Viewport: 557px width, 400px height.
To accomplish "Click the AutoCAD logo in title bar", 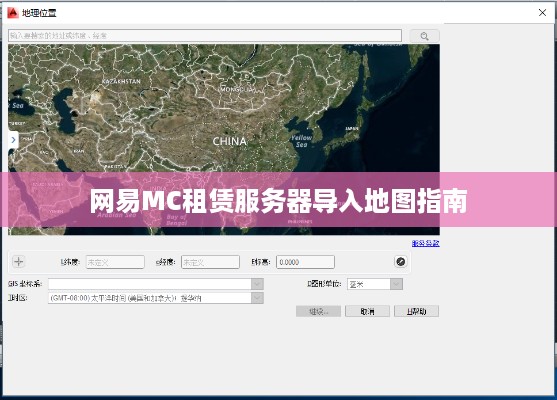I will (x=13, y=13).
